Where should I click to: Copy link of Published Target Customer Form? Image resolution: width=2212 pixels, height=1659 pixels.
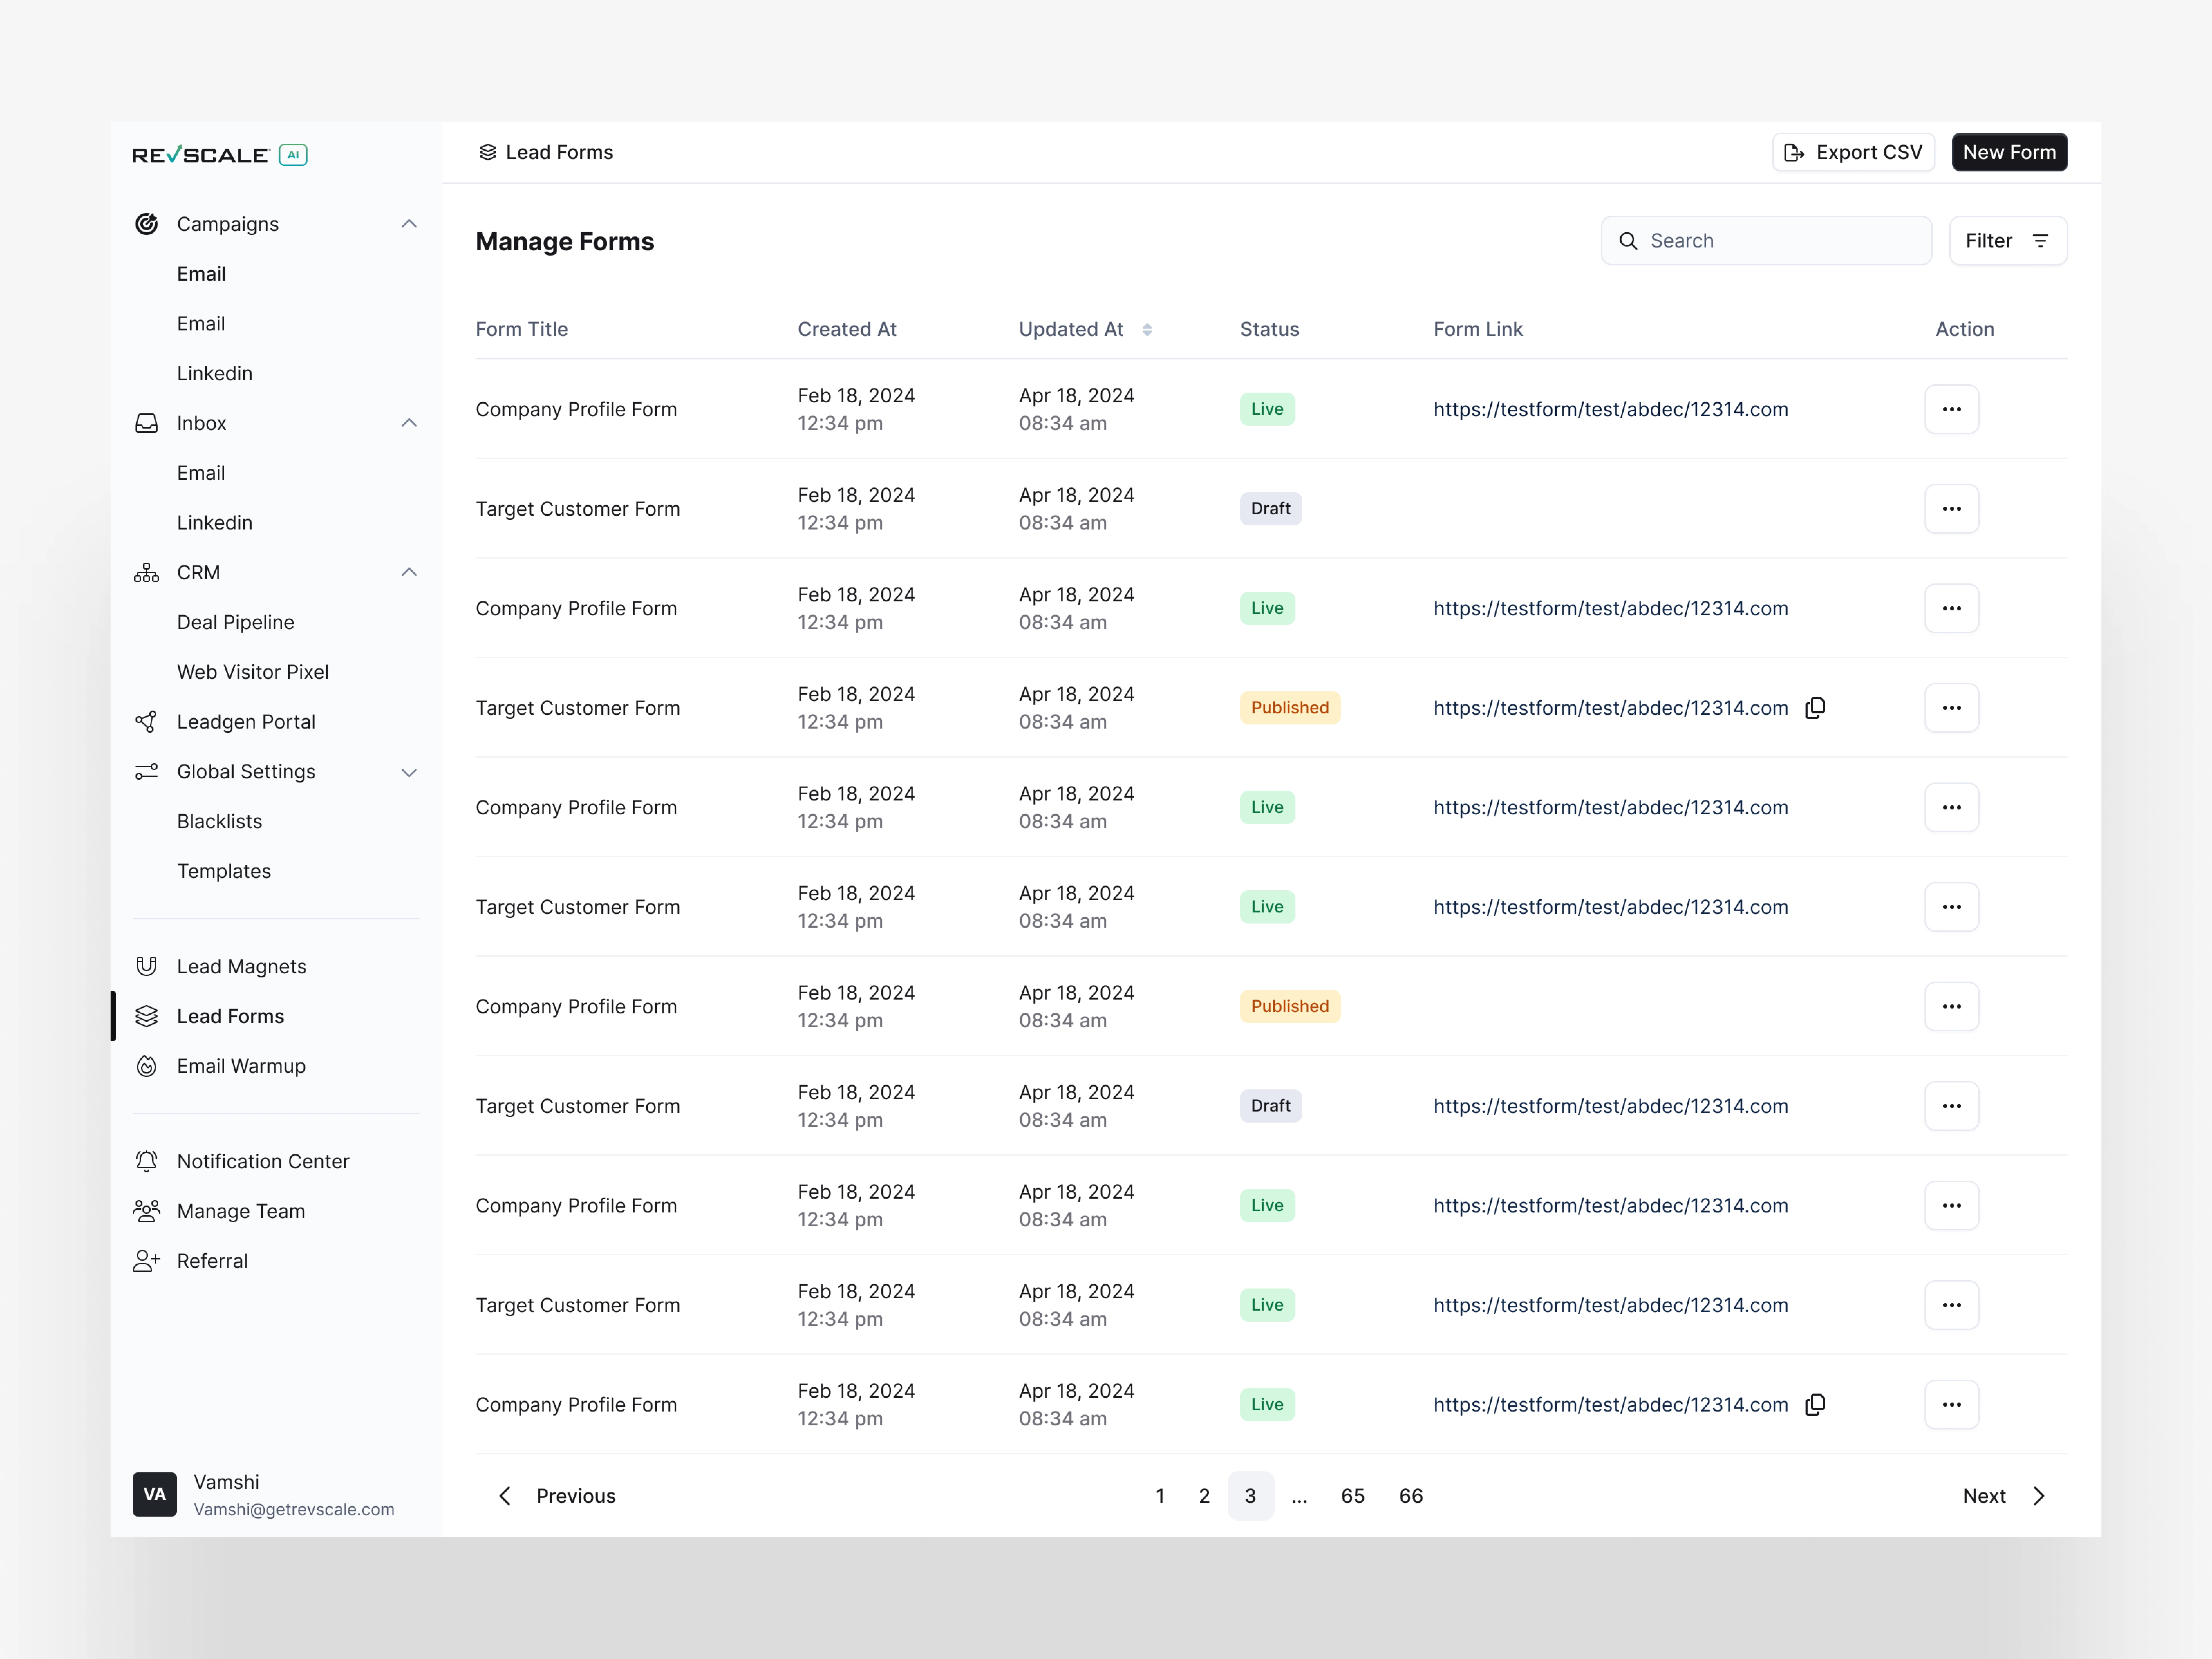pos(1815,708)
